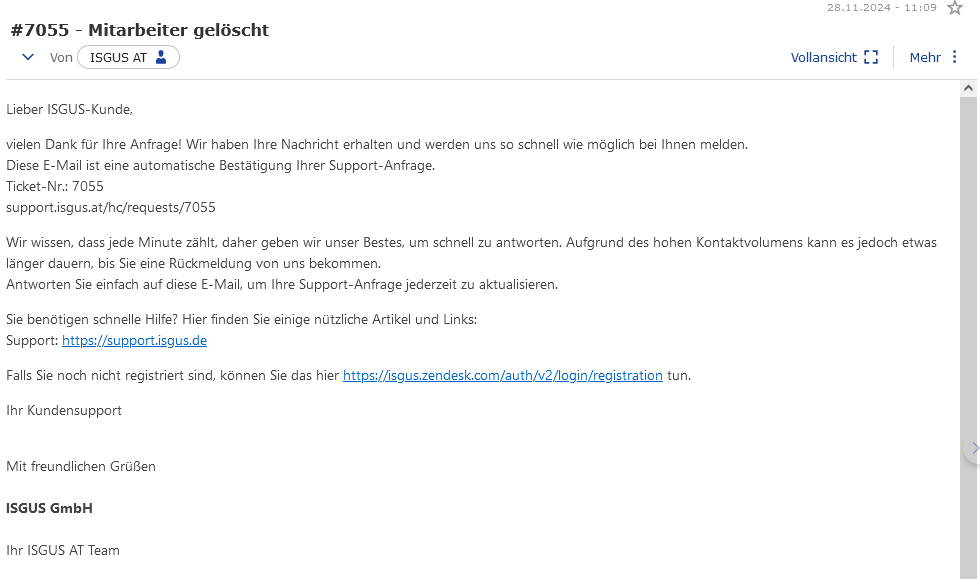Click the Ticket-Nr.: 7055 line
Screen dimensions: 980x579
point(55,186)
